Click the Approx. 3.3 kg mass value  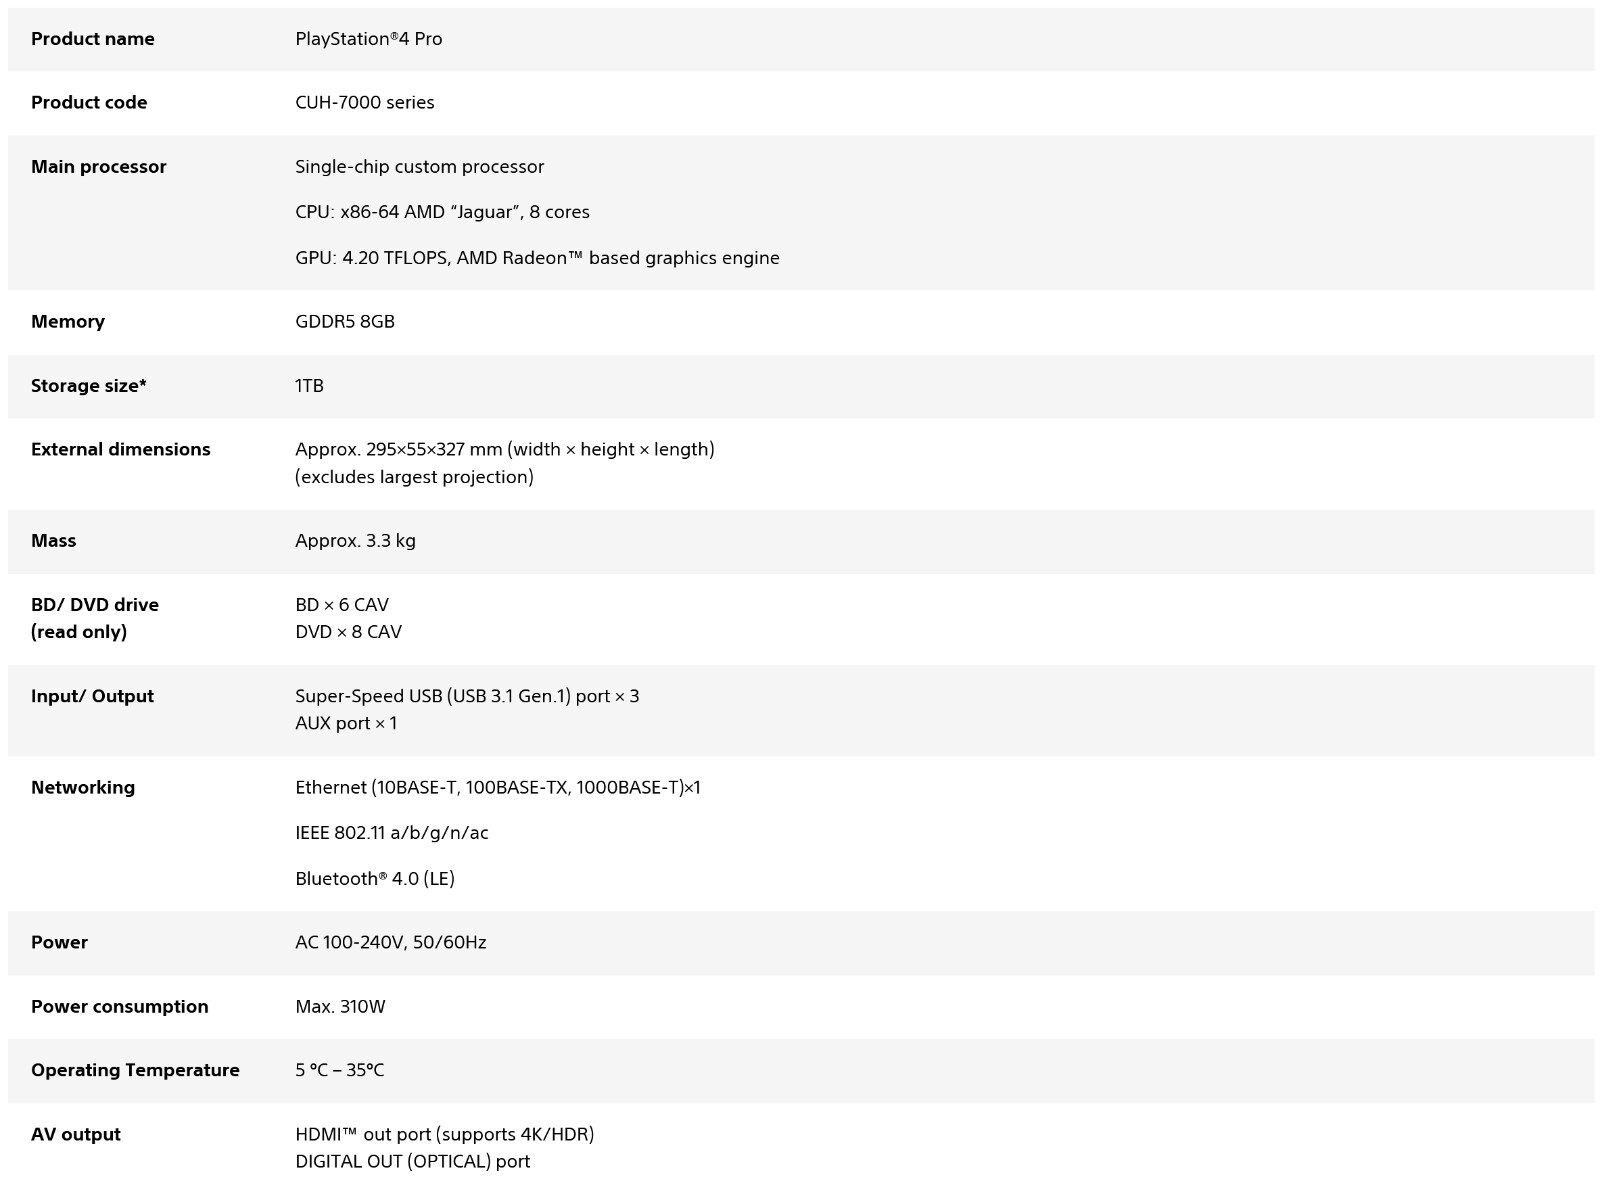(355, 540)
